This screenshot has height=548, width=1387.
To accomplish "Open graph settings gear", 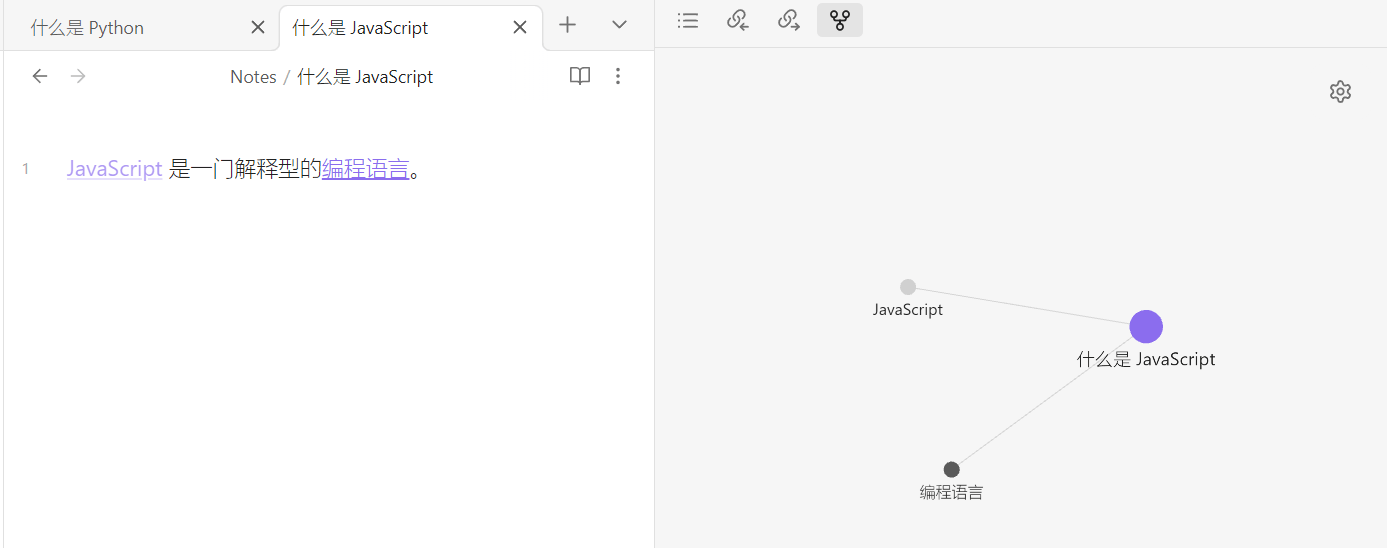I will (1340, 92).
